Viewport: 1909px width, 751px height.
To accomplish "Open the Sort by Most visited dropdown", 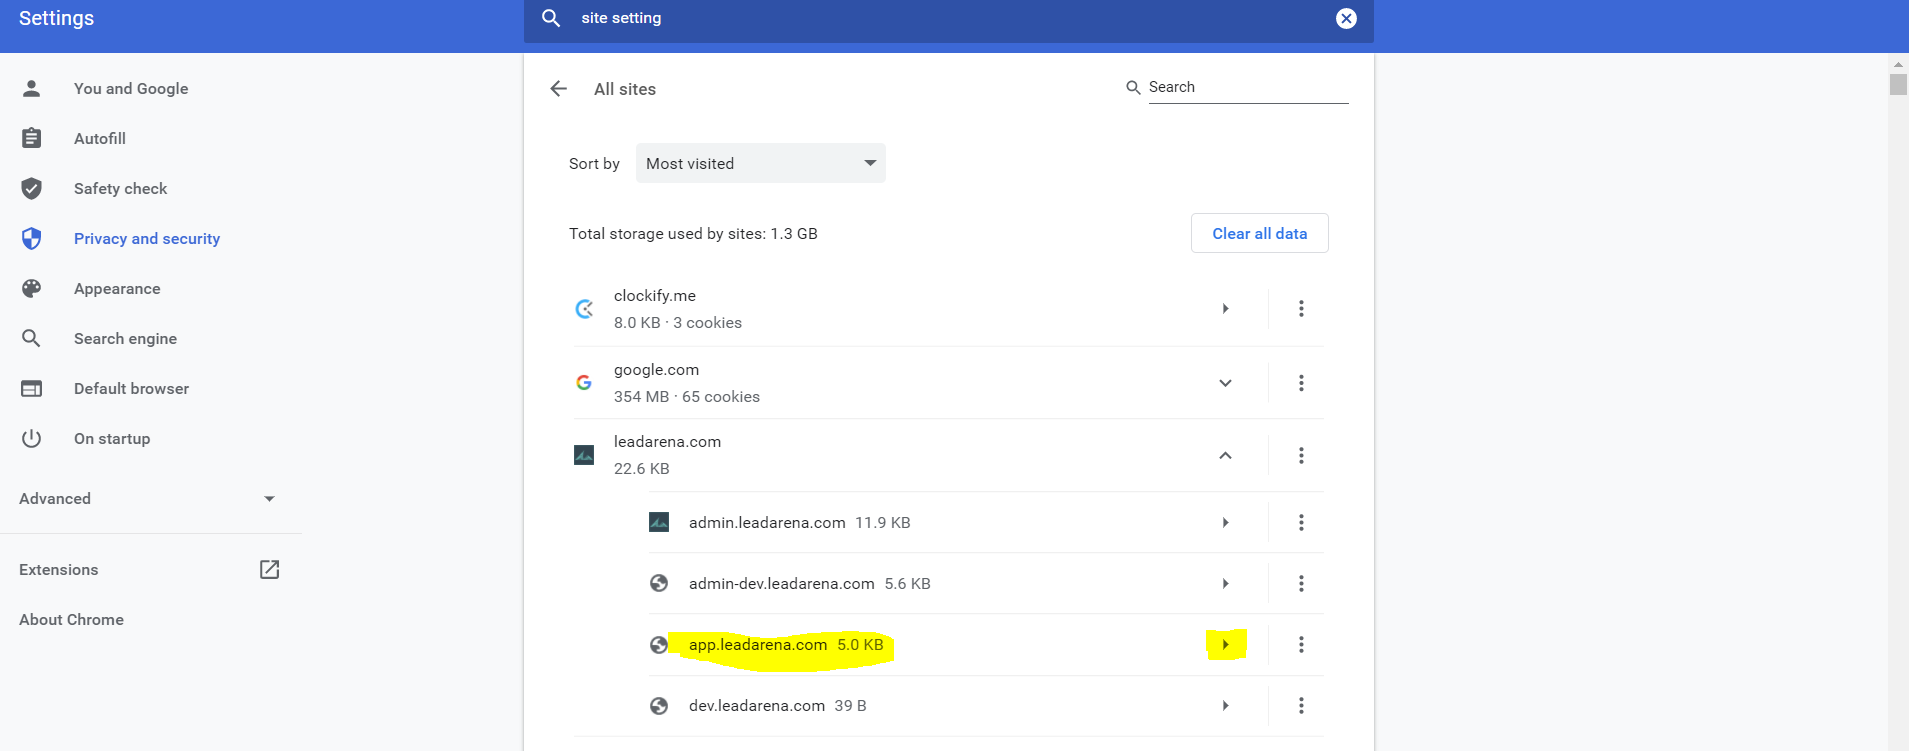I will click(x=760, y=163).
